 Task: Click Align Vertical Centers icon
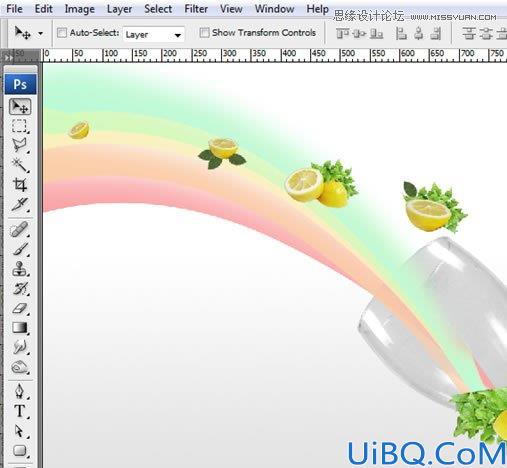click(359, 34)
